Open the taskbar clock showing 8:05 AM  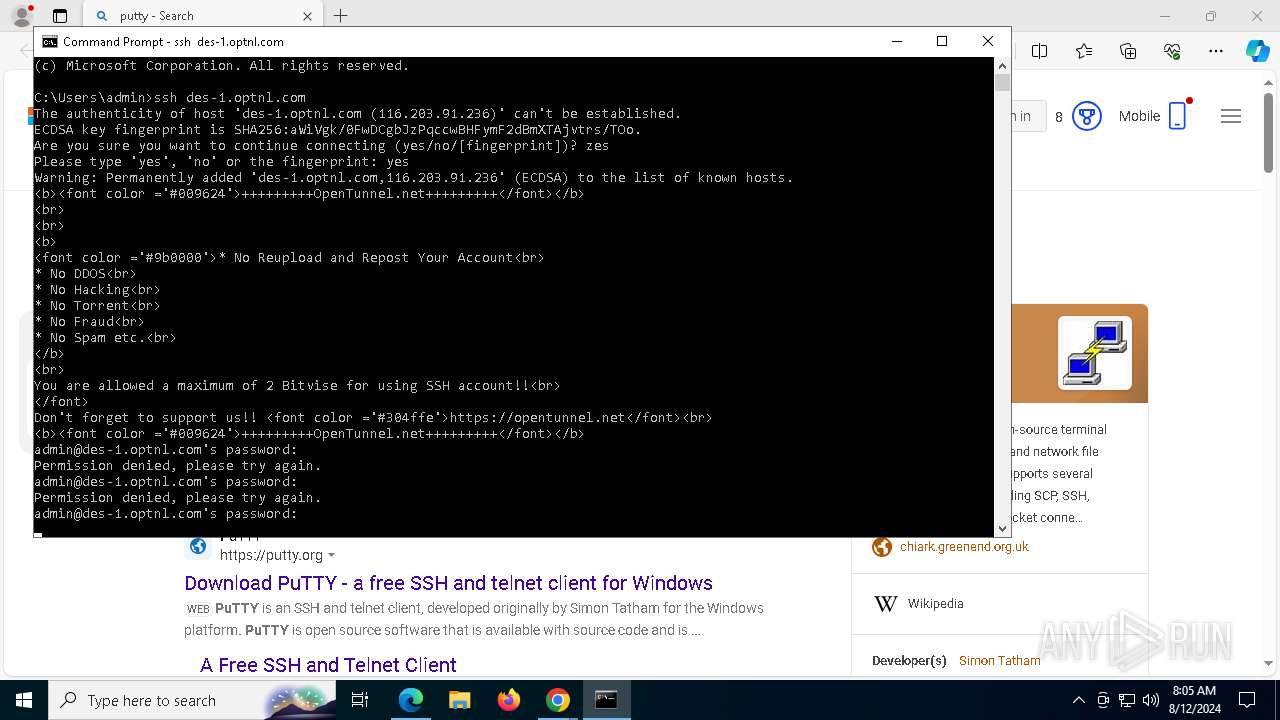1193,700
